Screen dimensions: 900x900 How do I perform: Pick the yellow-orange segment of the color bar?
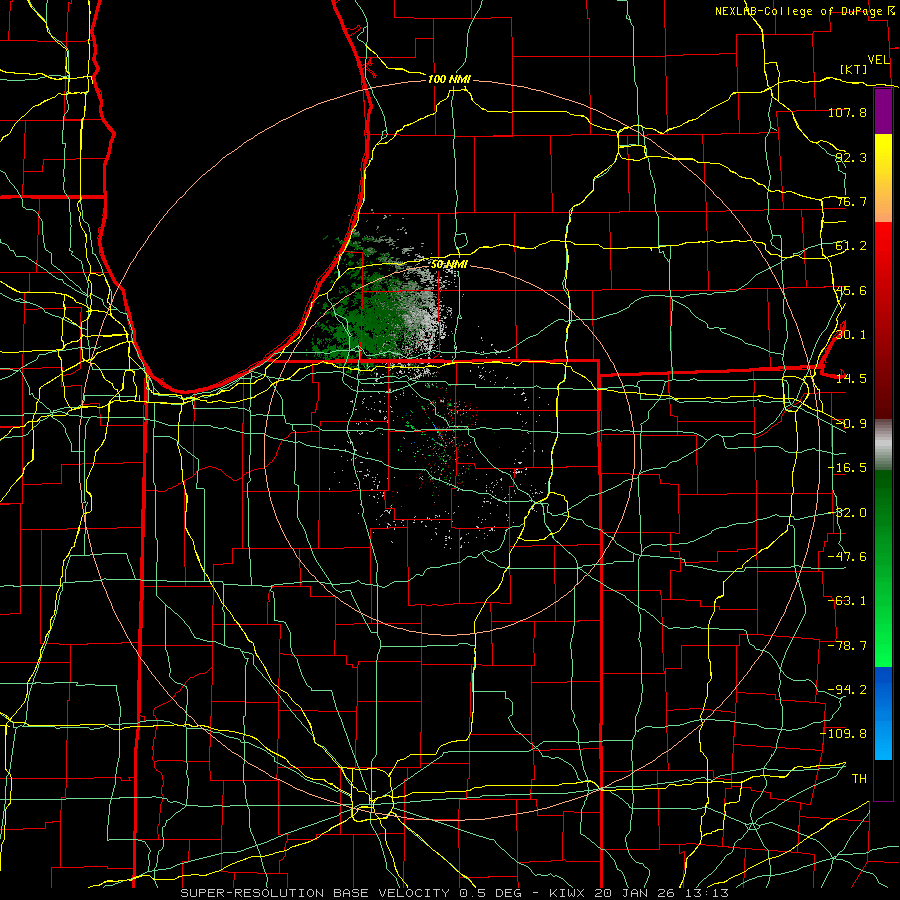point(883,178)
